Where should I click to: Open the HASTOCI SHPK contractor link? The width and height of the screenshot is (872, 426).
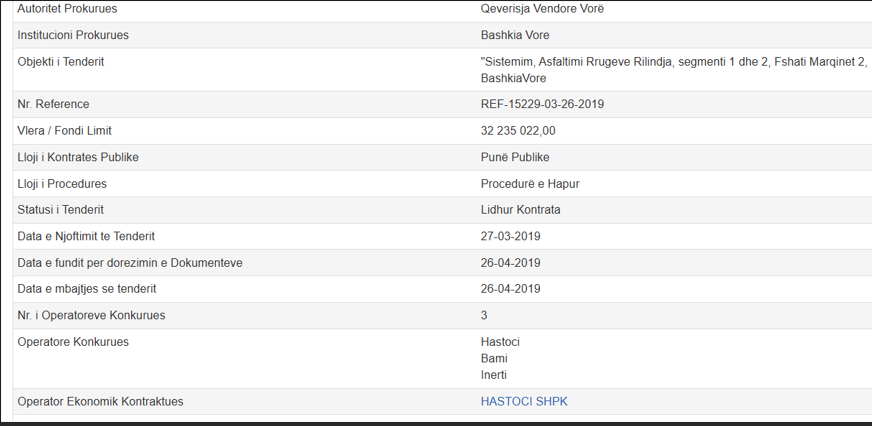(x=524, y=402)
